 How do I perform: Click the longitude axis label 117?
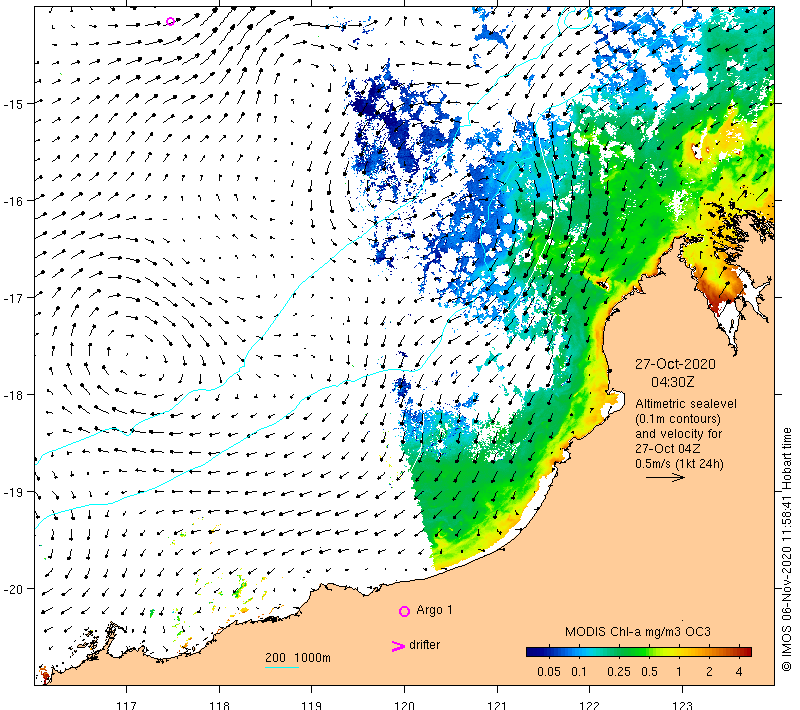(127, 705)
